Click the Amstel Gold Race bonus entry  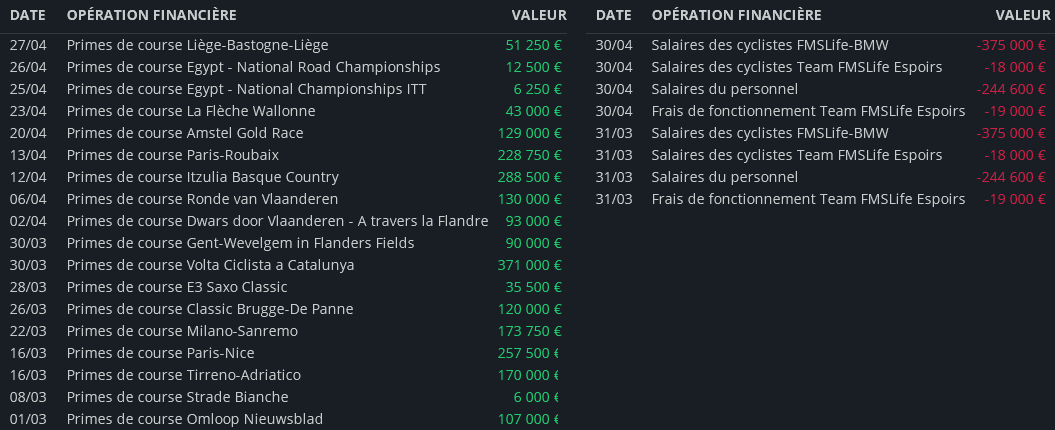pyautogui.click(x=185, y=133)
